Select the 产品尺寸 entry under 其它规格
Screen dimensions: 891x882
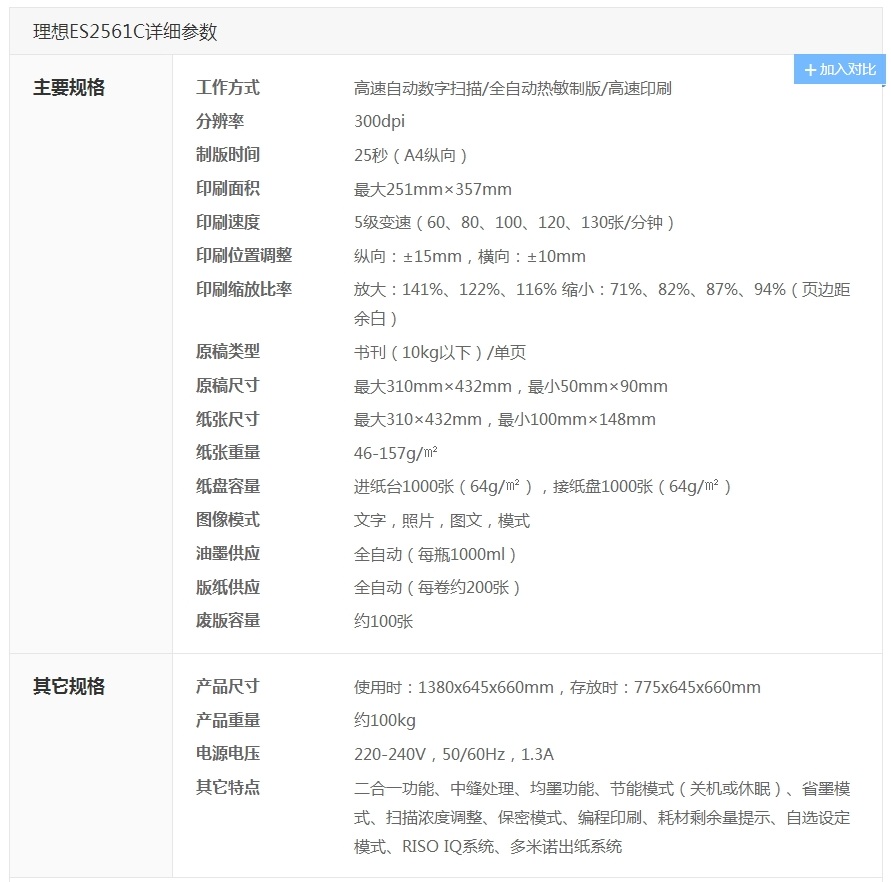227,688
